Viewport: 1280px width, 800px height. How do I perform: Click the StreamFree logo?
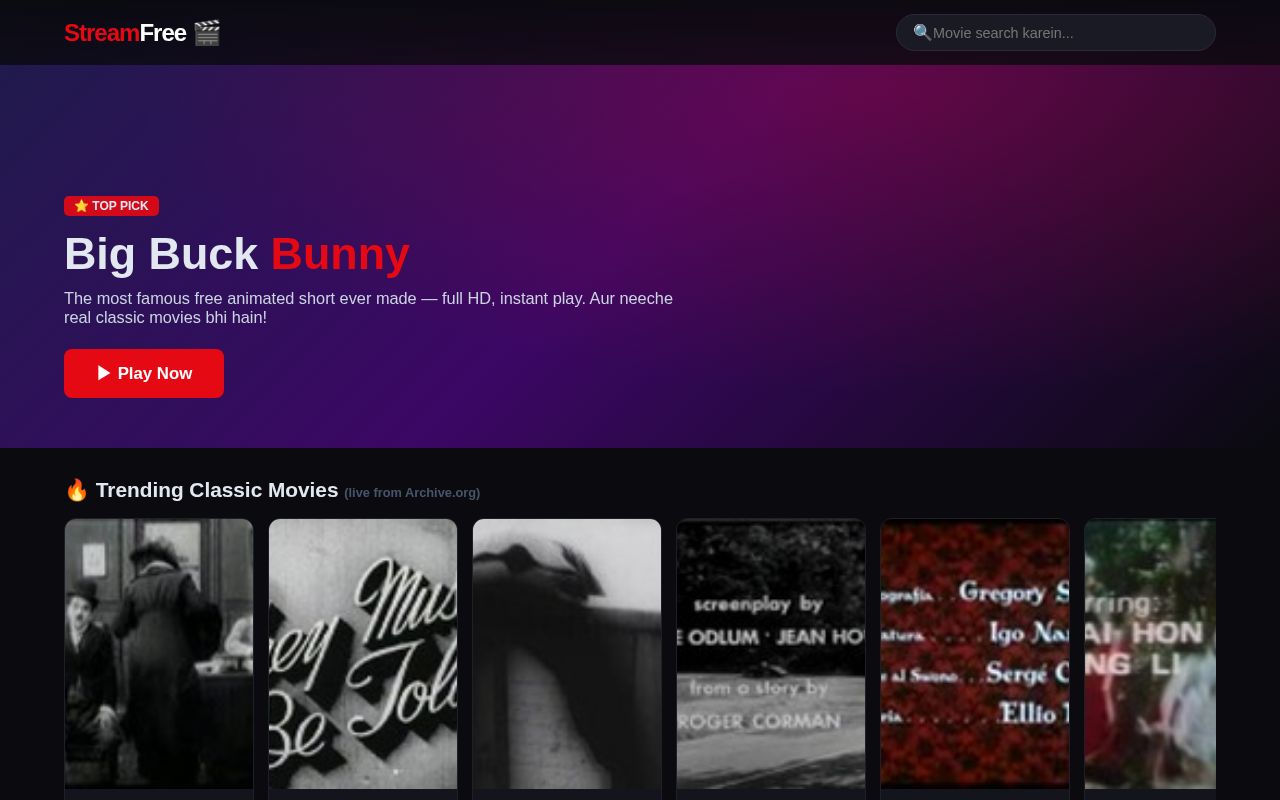tap(142, 33)
